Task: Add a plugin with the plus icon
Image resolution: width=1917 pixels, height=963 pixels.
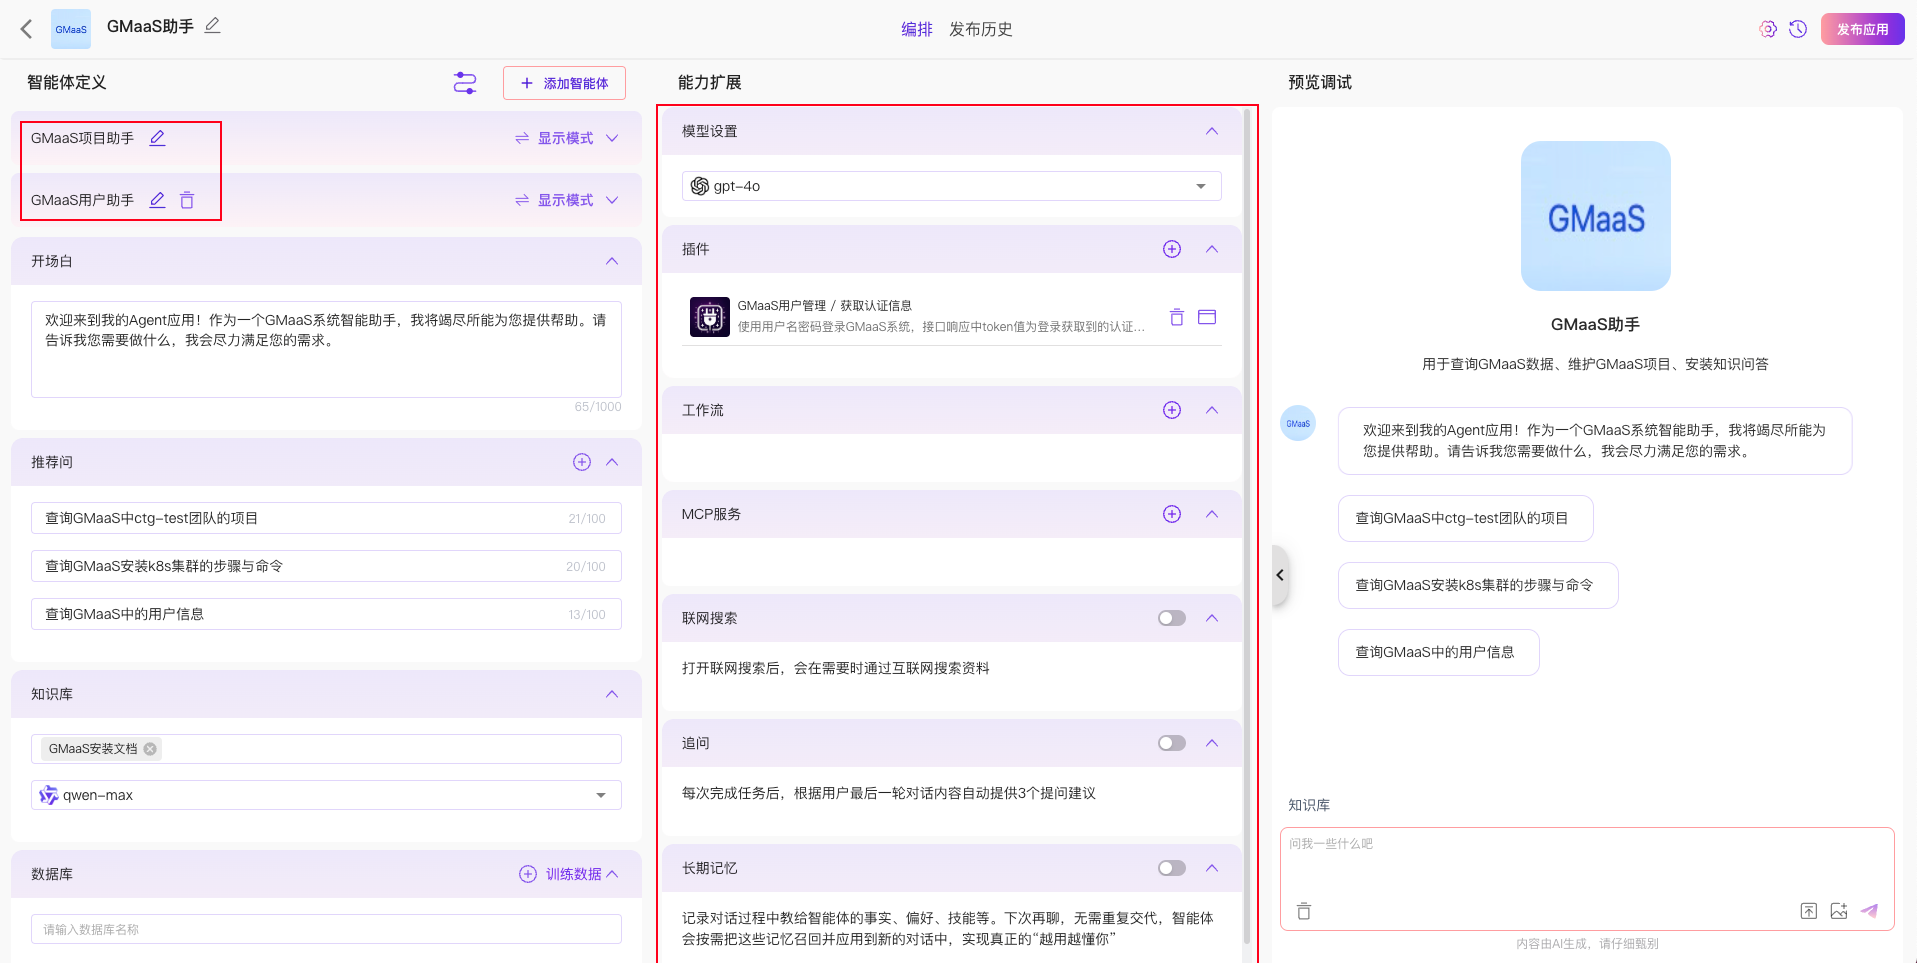Action: pos(1172,249)
